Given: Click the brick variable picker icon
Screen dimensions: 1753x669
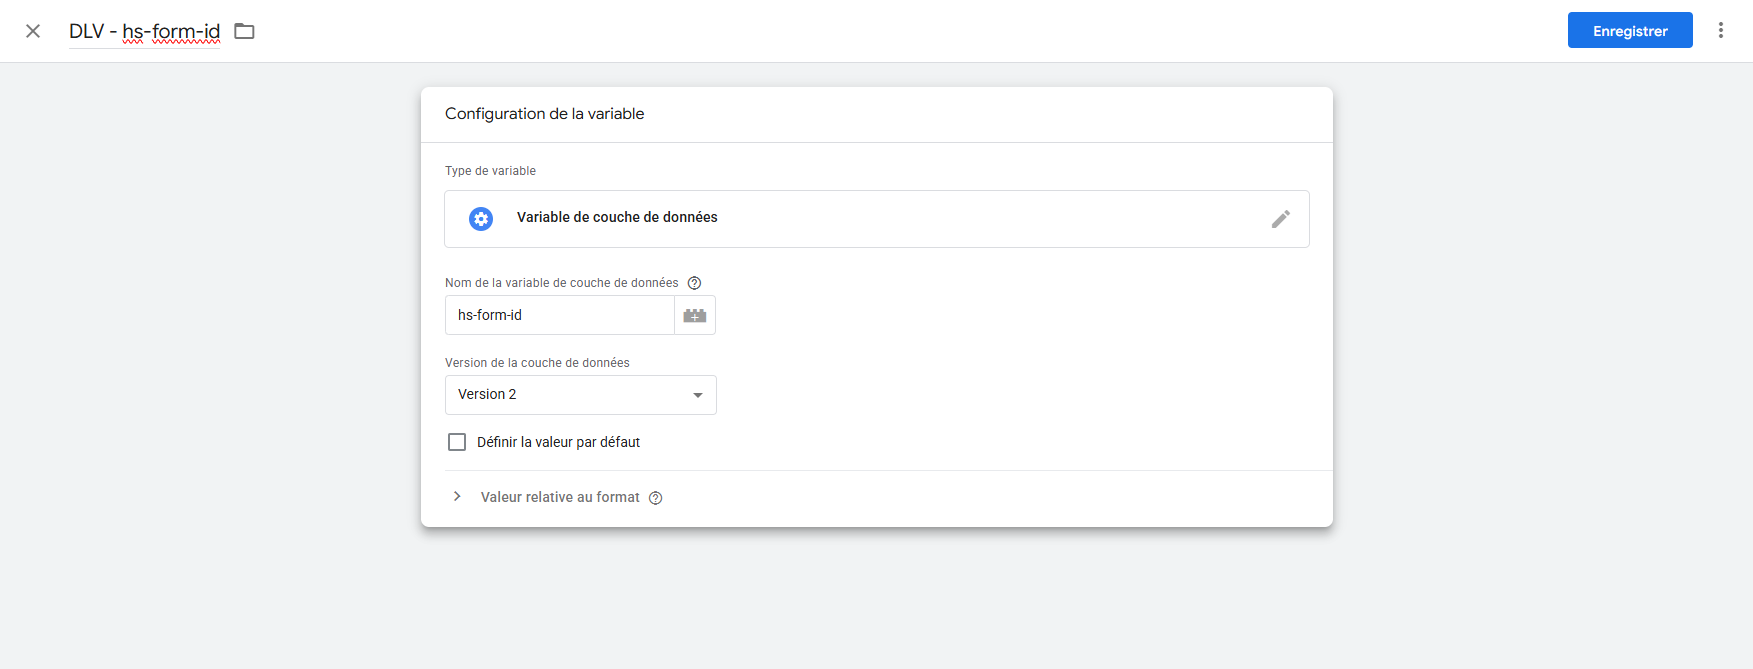Looking at the screenshot, I should 695,315.
